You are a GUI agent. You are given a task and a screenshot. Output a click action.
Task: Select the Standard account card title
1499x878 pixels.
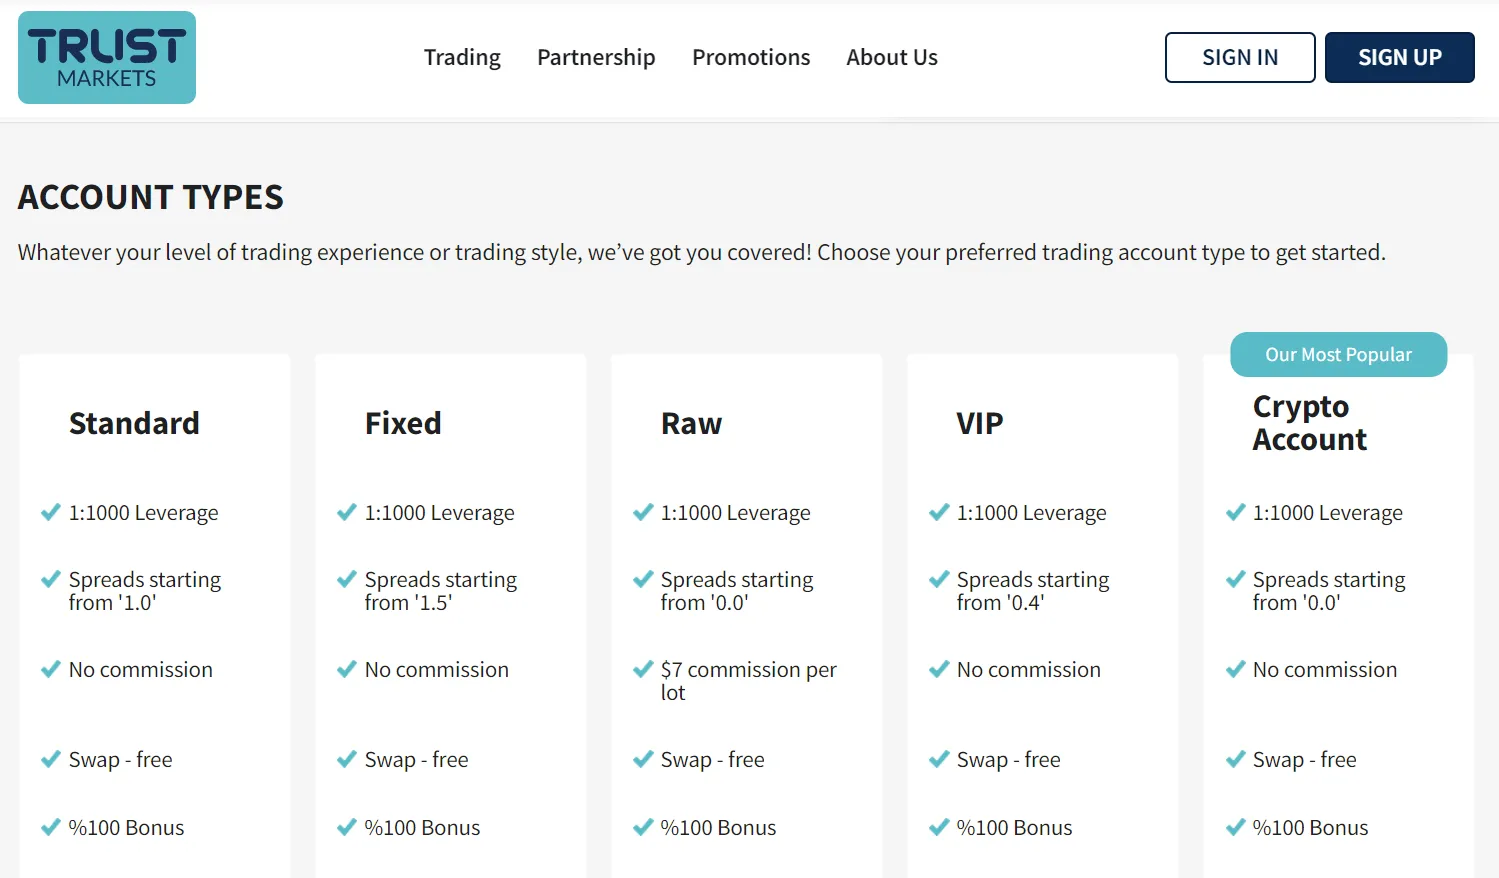(x=134, y=423)
